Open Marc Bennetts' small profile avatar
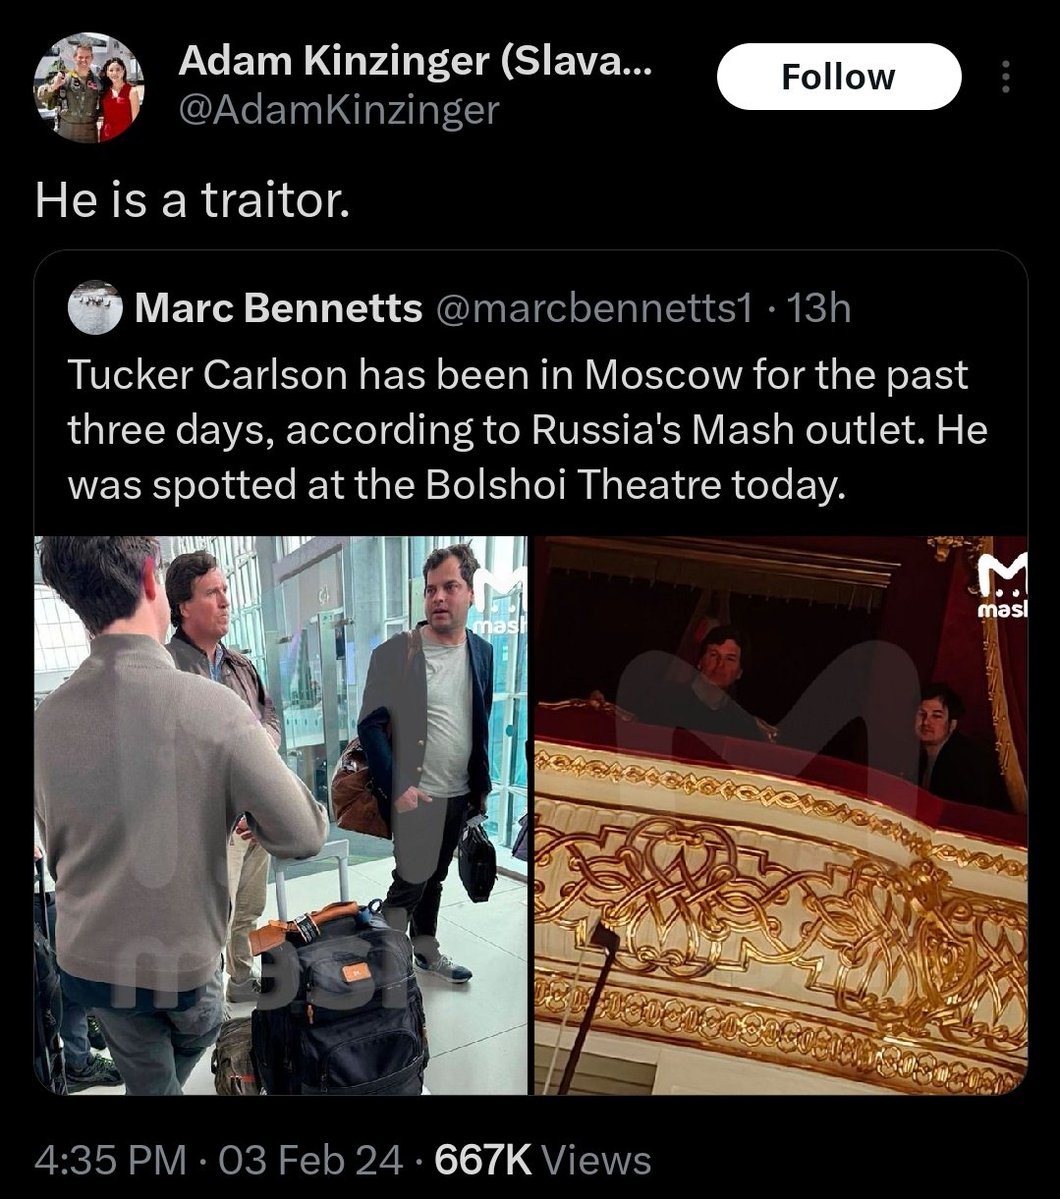The height and width of the screenshot is (1199, 1060). [x=95, y=308]
